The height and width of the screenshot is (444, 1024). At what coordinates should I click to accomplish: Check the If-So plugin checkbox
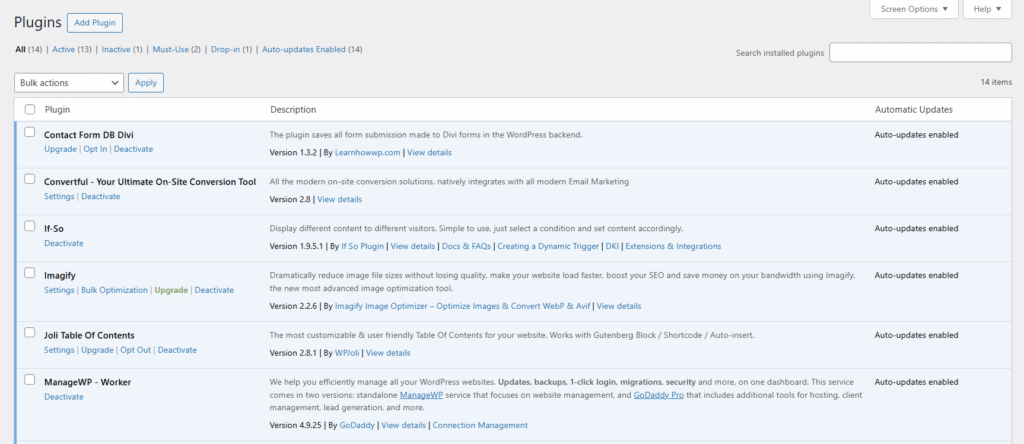click(29, 226)
